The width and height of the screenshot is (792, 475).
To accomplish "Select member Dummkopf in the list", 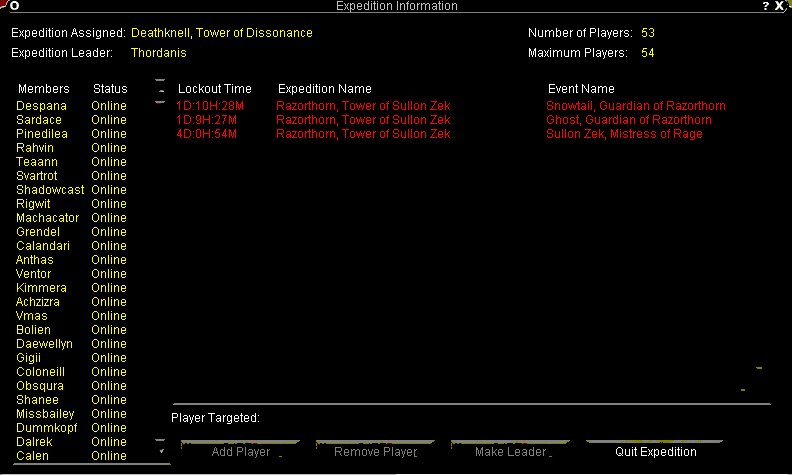I will (x=46, y=428).
